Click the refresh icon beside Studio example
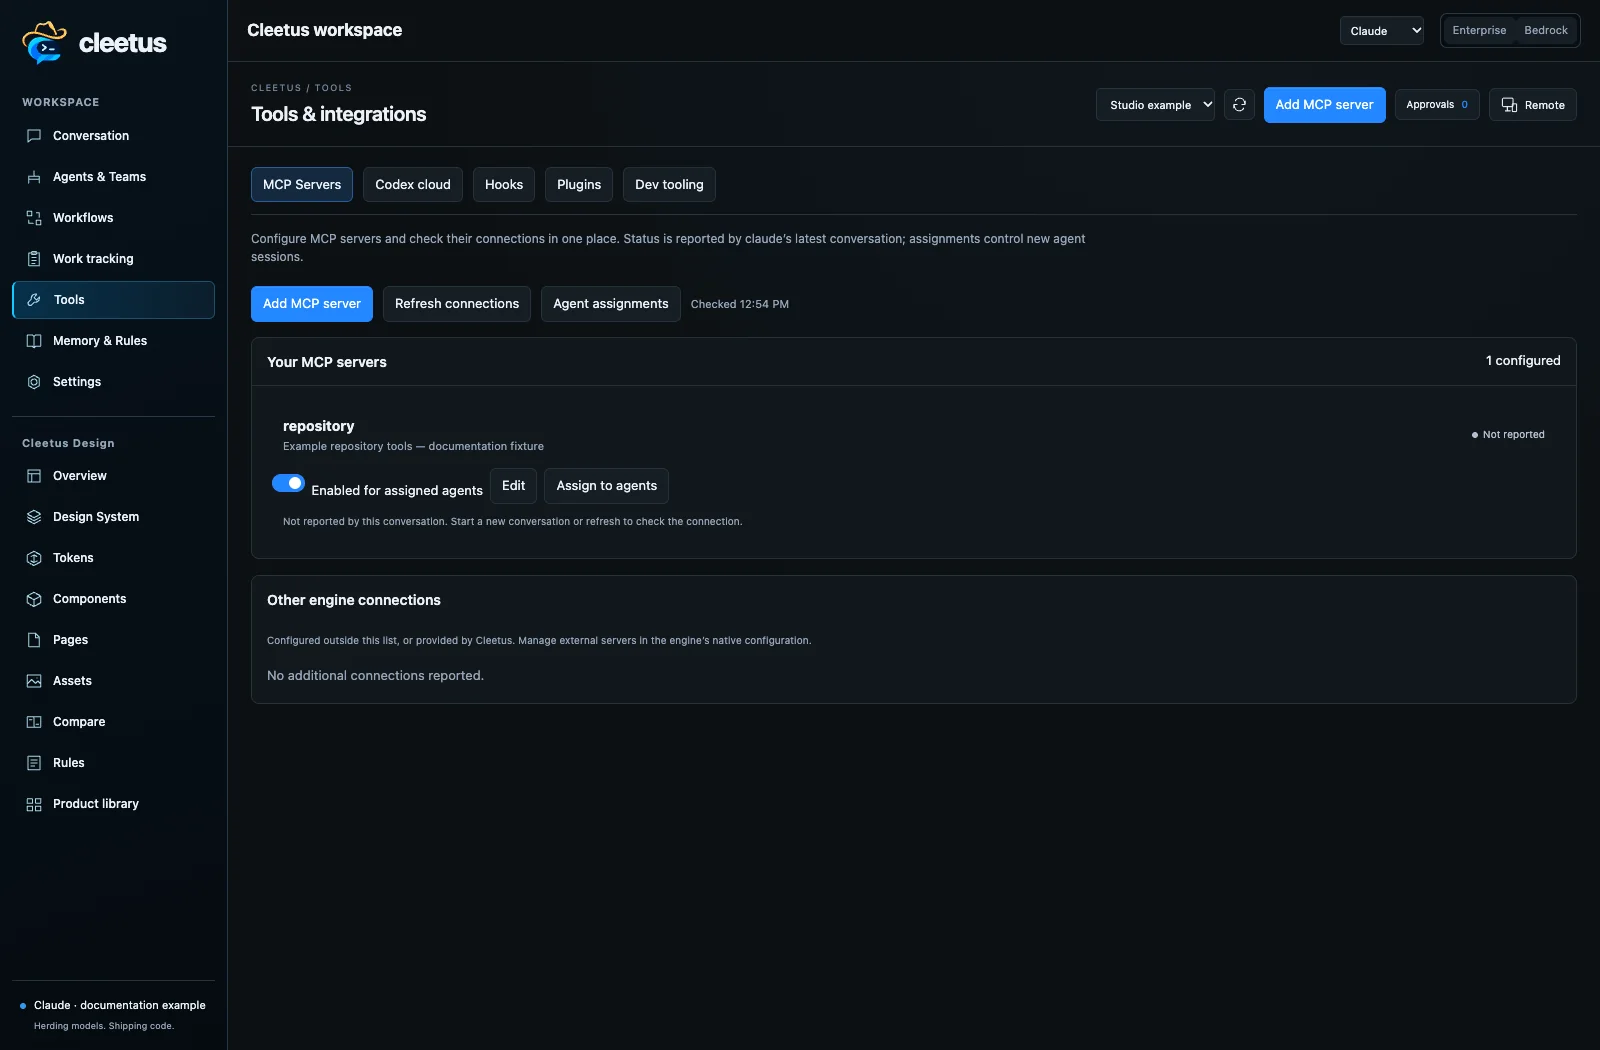Image resolution: width=1600 pixels, height=1050 pixels. click(x=1239, y=105)
